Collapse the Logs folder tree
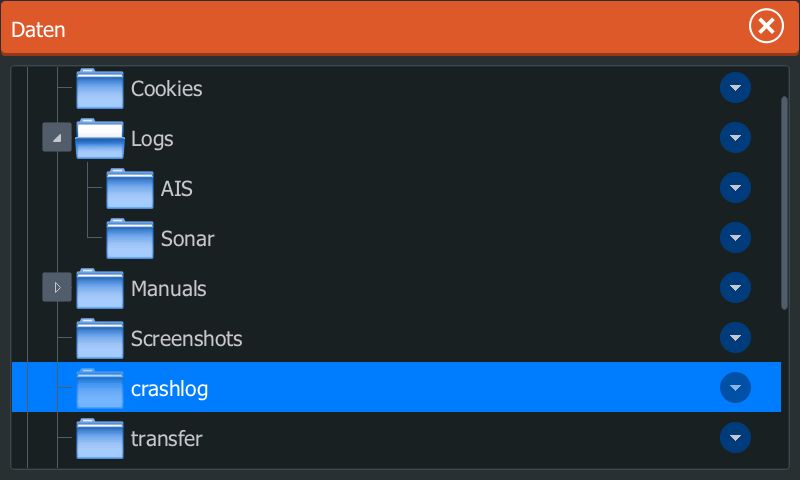The image size is (800, 480). coord(56,138)
